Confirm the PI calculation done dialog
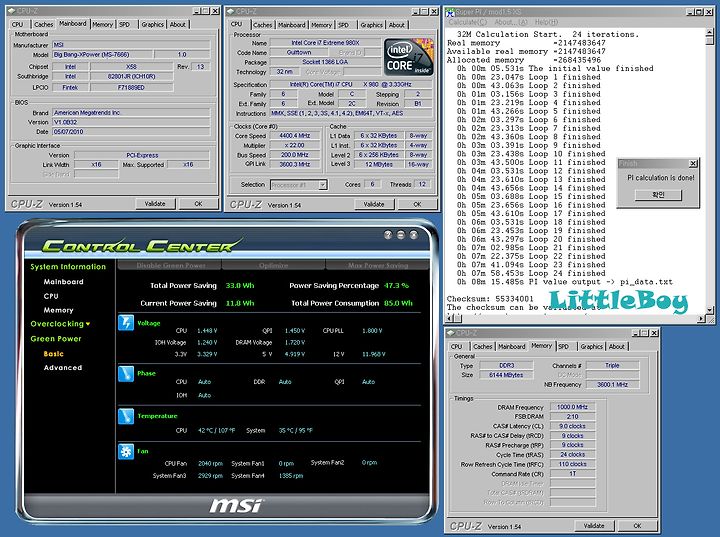720x537 pixels. (x=658, y=195)
